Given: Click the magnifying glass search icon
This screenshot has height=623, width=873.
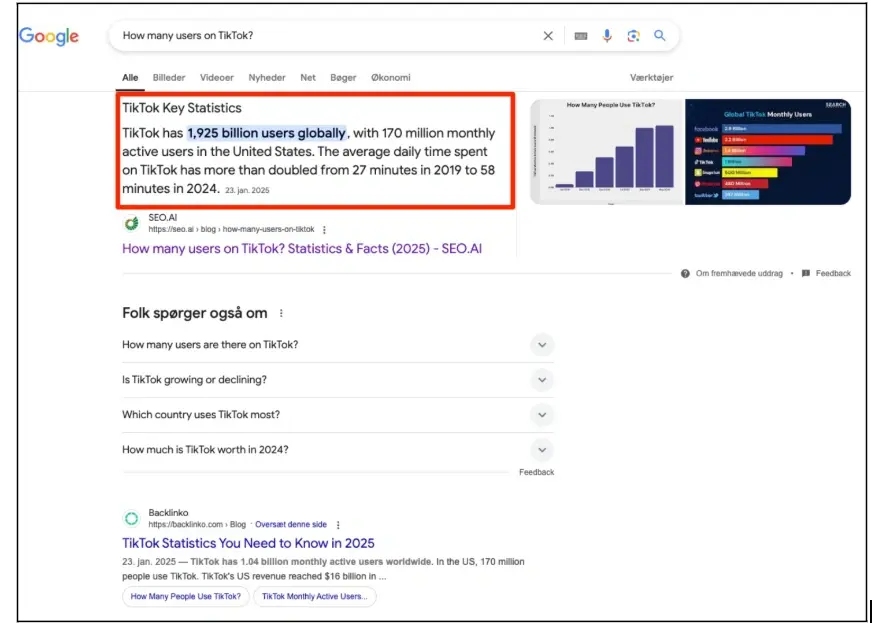Looking at the screenshot, I should 660,36.
